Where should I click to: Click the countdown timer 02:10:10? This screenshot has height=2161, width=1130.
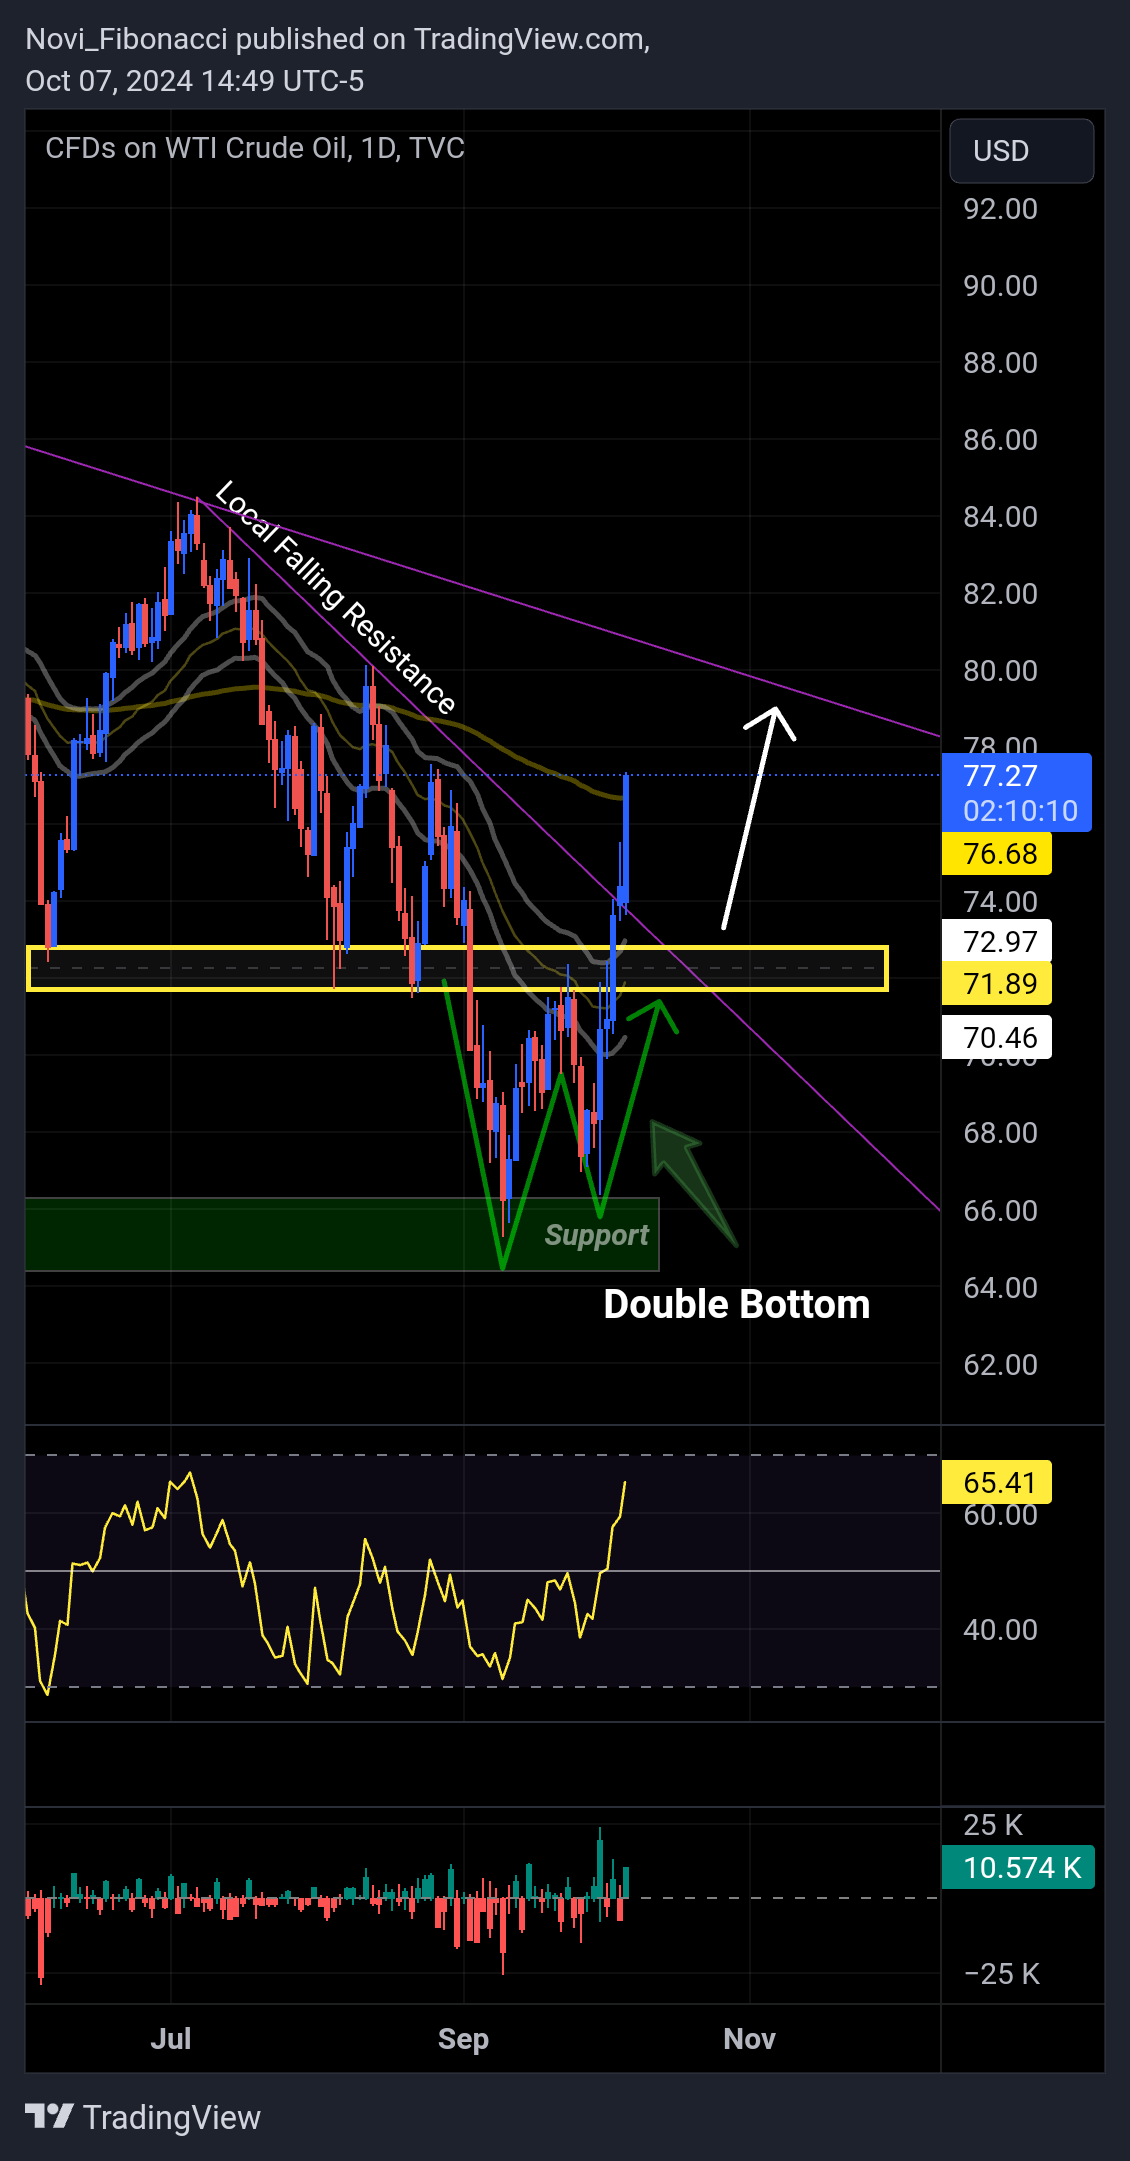[1020, 811]
